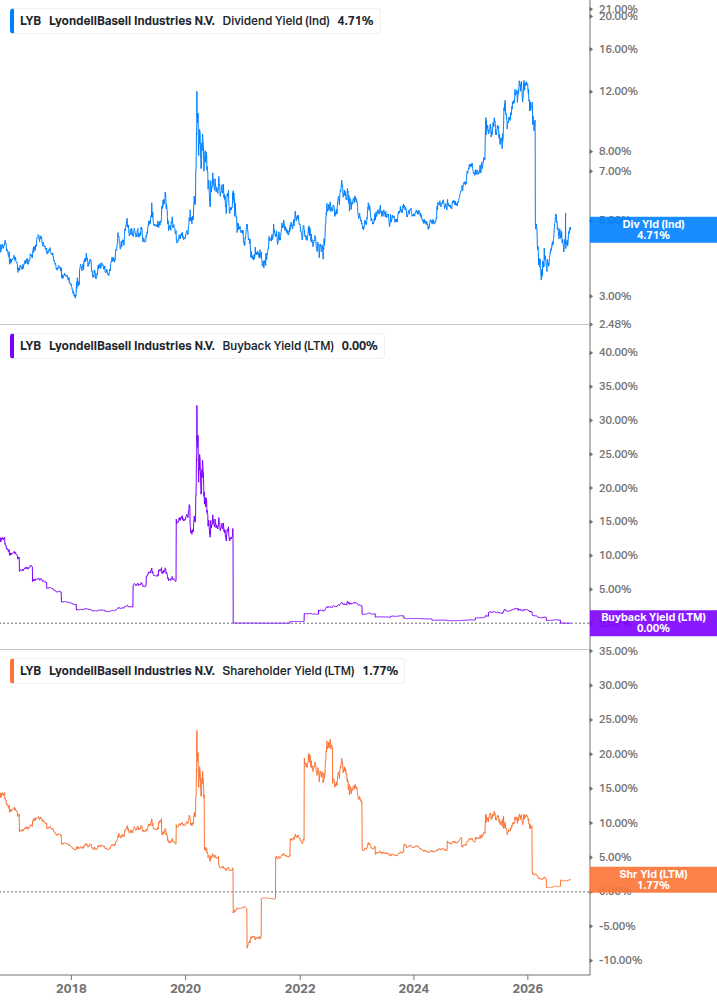Click the 2024 label on the time axis
The image size is (717, 1005).
413,988
